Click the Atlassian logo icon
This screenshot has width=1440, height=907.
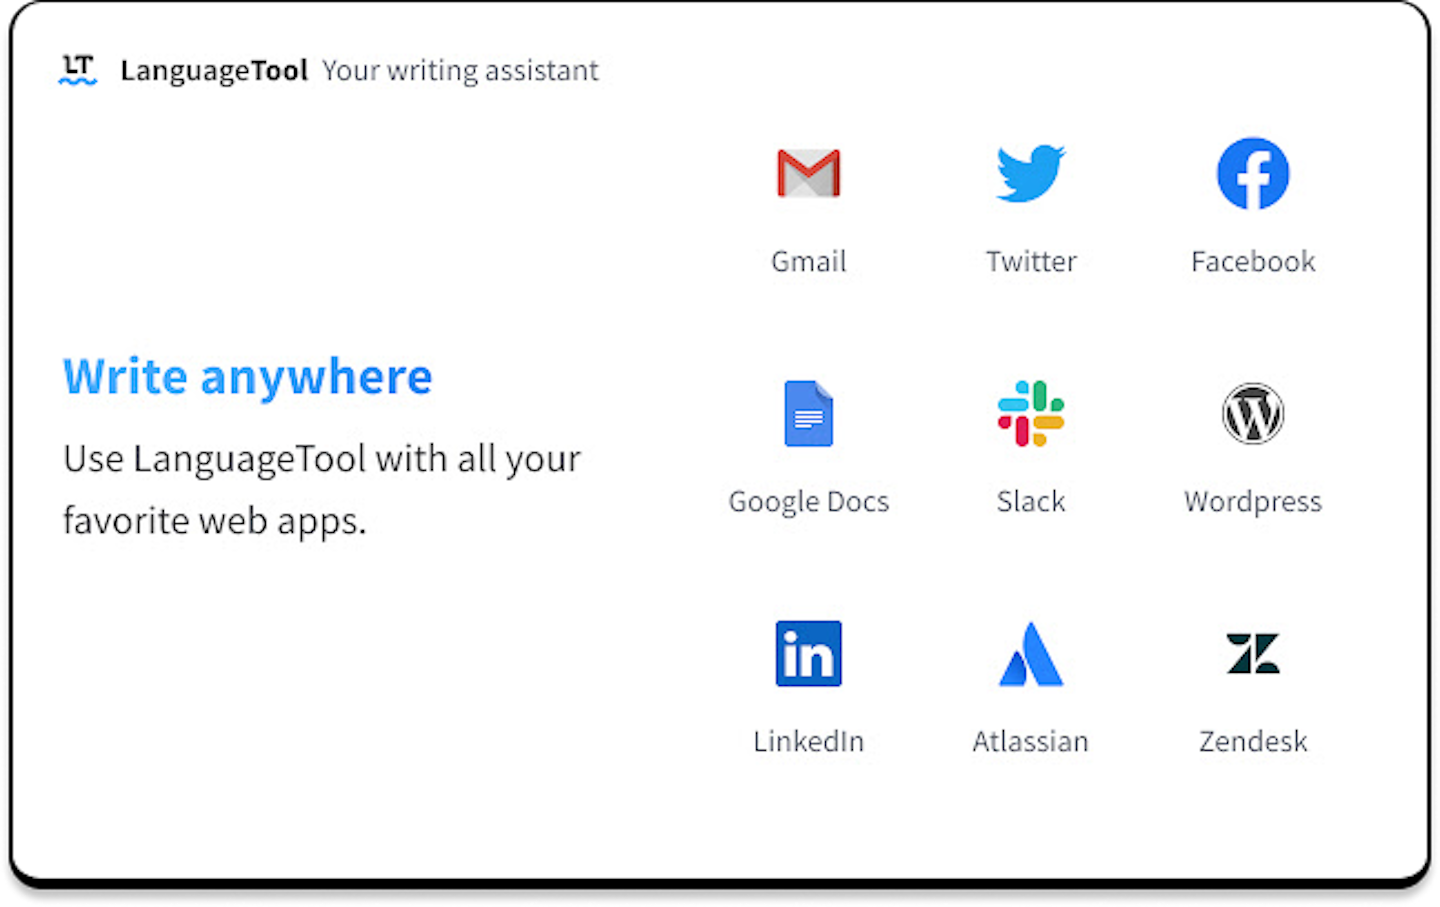point(1030,654)
